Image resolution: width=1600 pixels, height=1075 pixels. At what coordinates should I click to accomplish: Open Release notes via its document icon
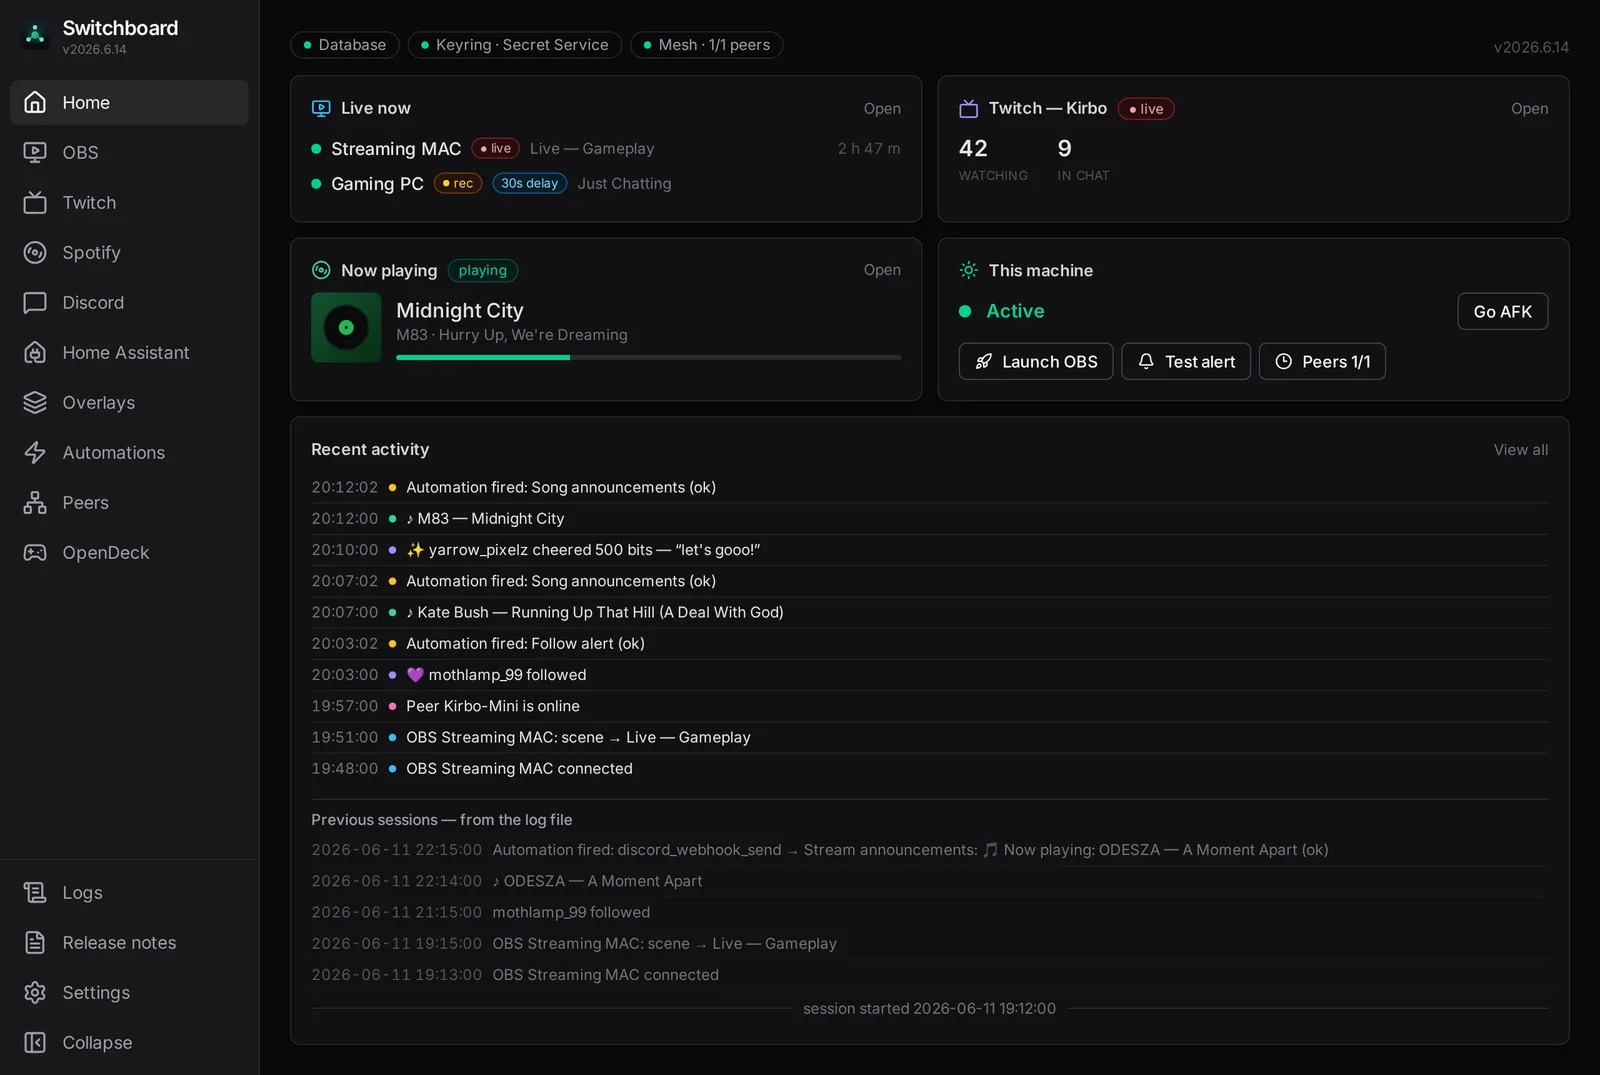[35, 942]
